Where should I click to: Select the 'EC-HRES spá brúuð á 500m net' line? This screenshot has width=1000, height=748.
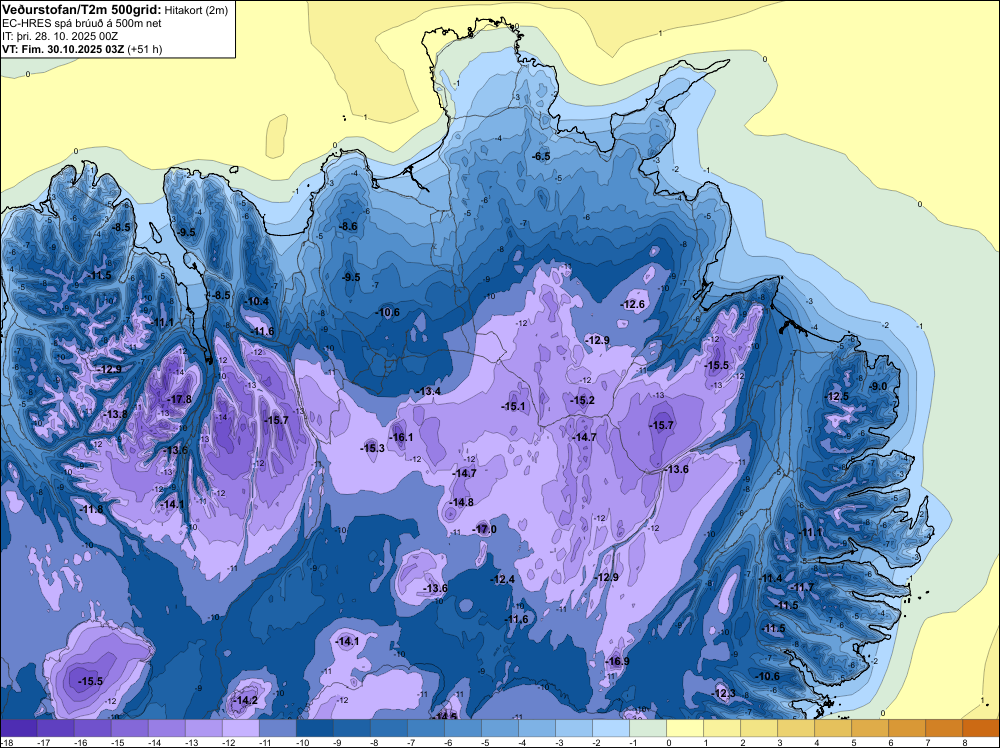coord(82,23)
